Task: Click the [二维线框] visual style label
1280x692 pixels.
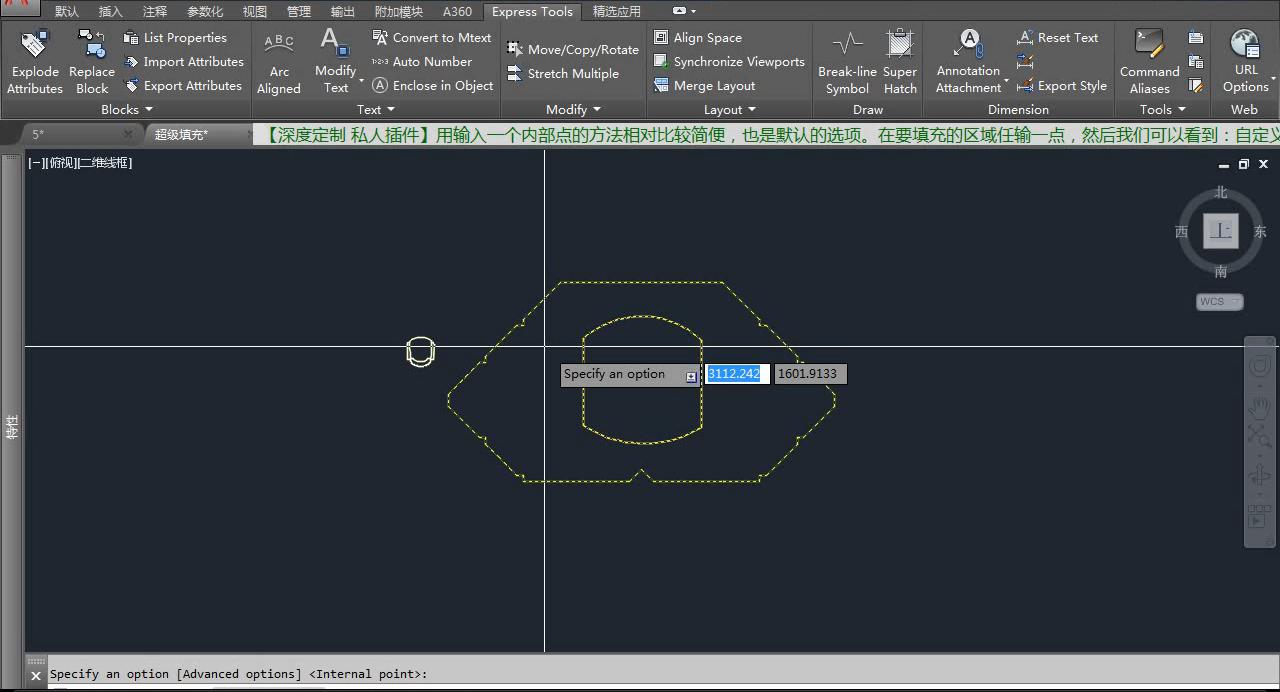Action: pos(104,163)
